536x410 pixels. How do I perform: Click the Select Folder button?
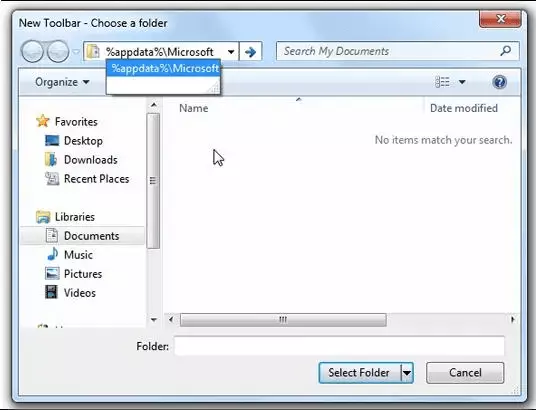pos(359,373)
